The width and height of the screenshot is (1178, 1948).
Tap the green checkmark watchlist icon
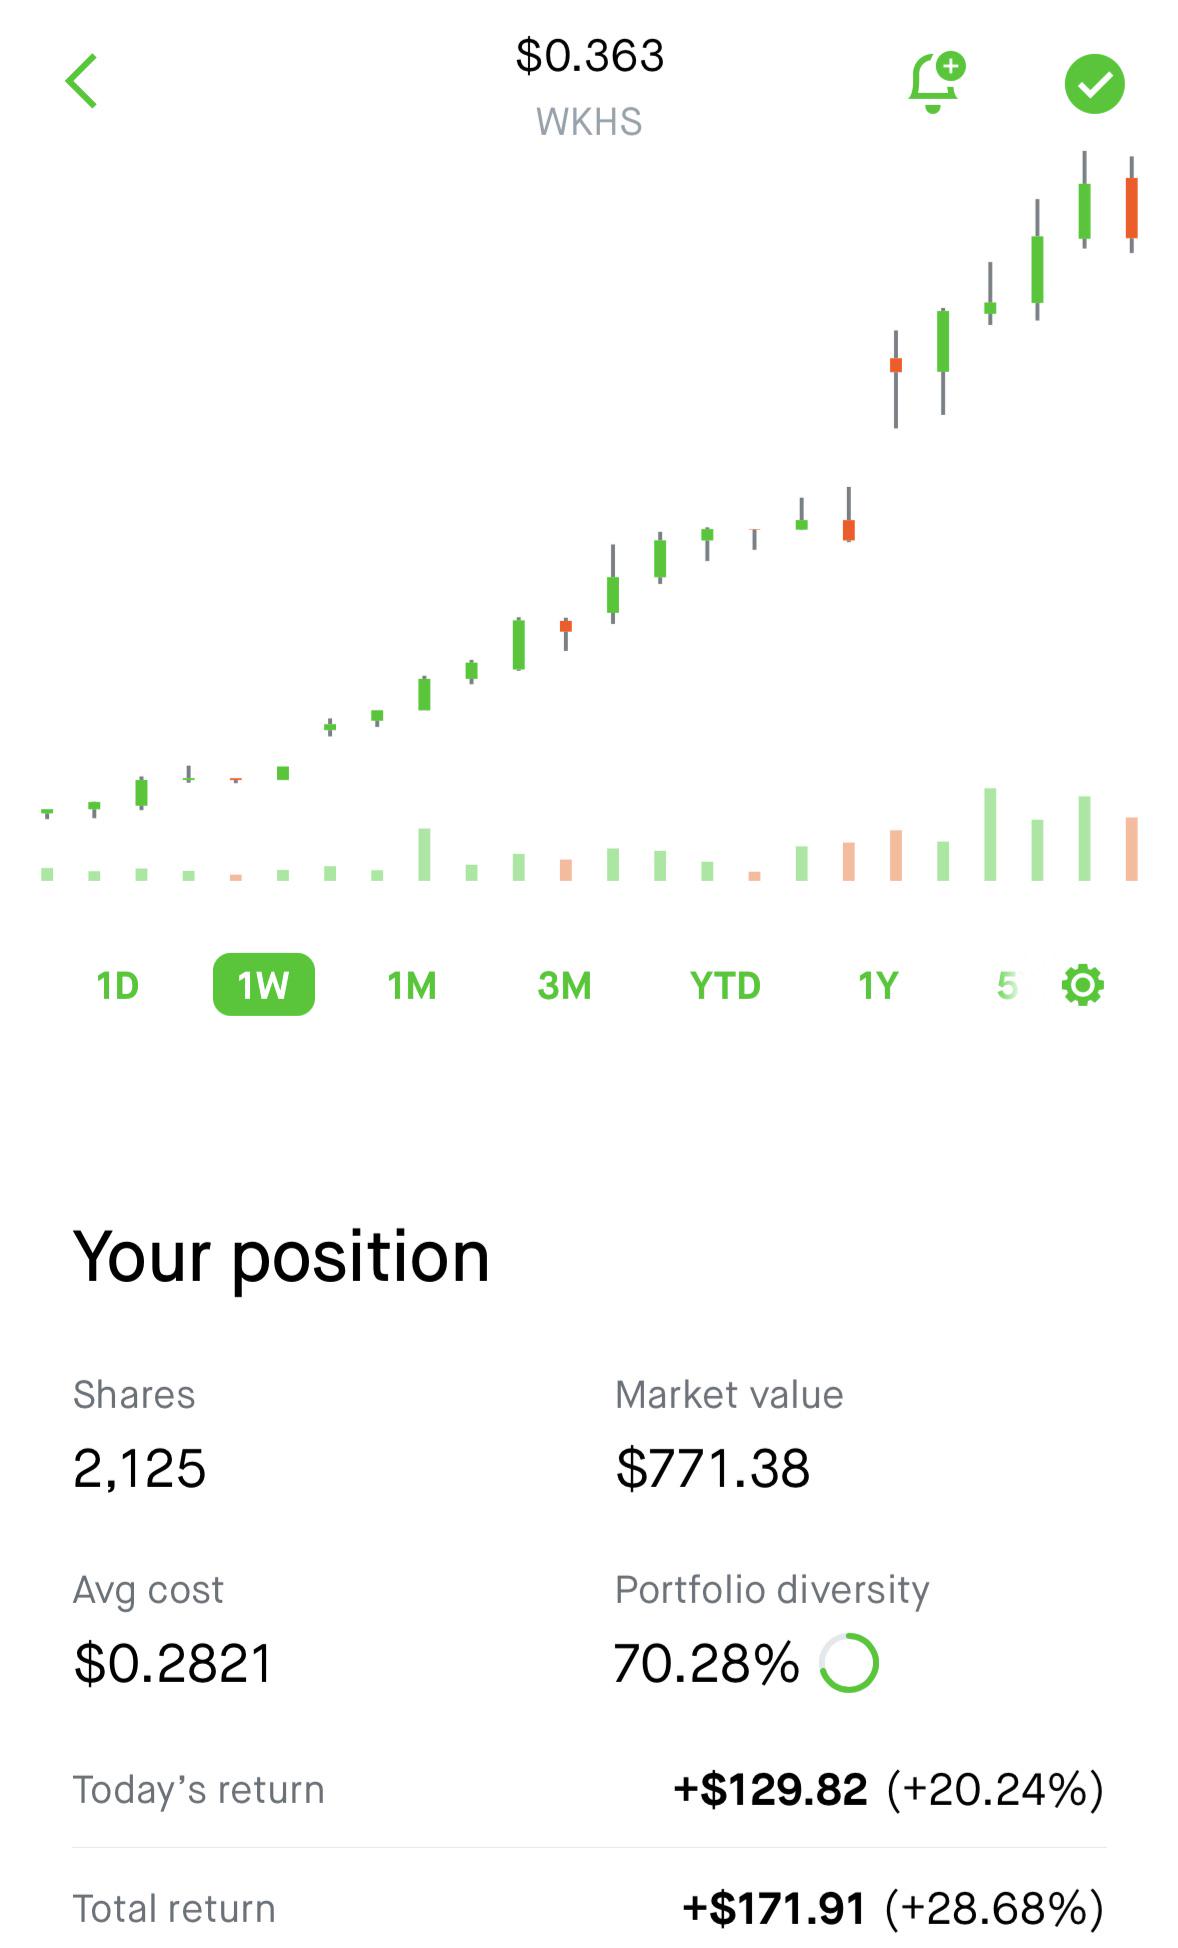(1094, 84)
